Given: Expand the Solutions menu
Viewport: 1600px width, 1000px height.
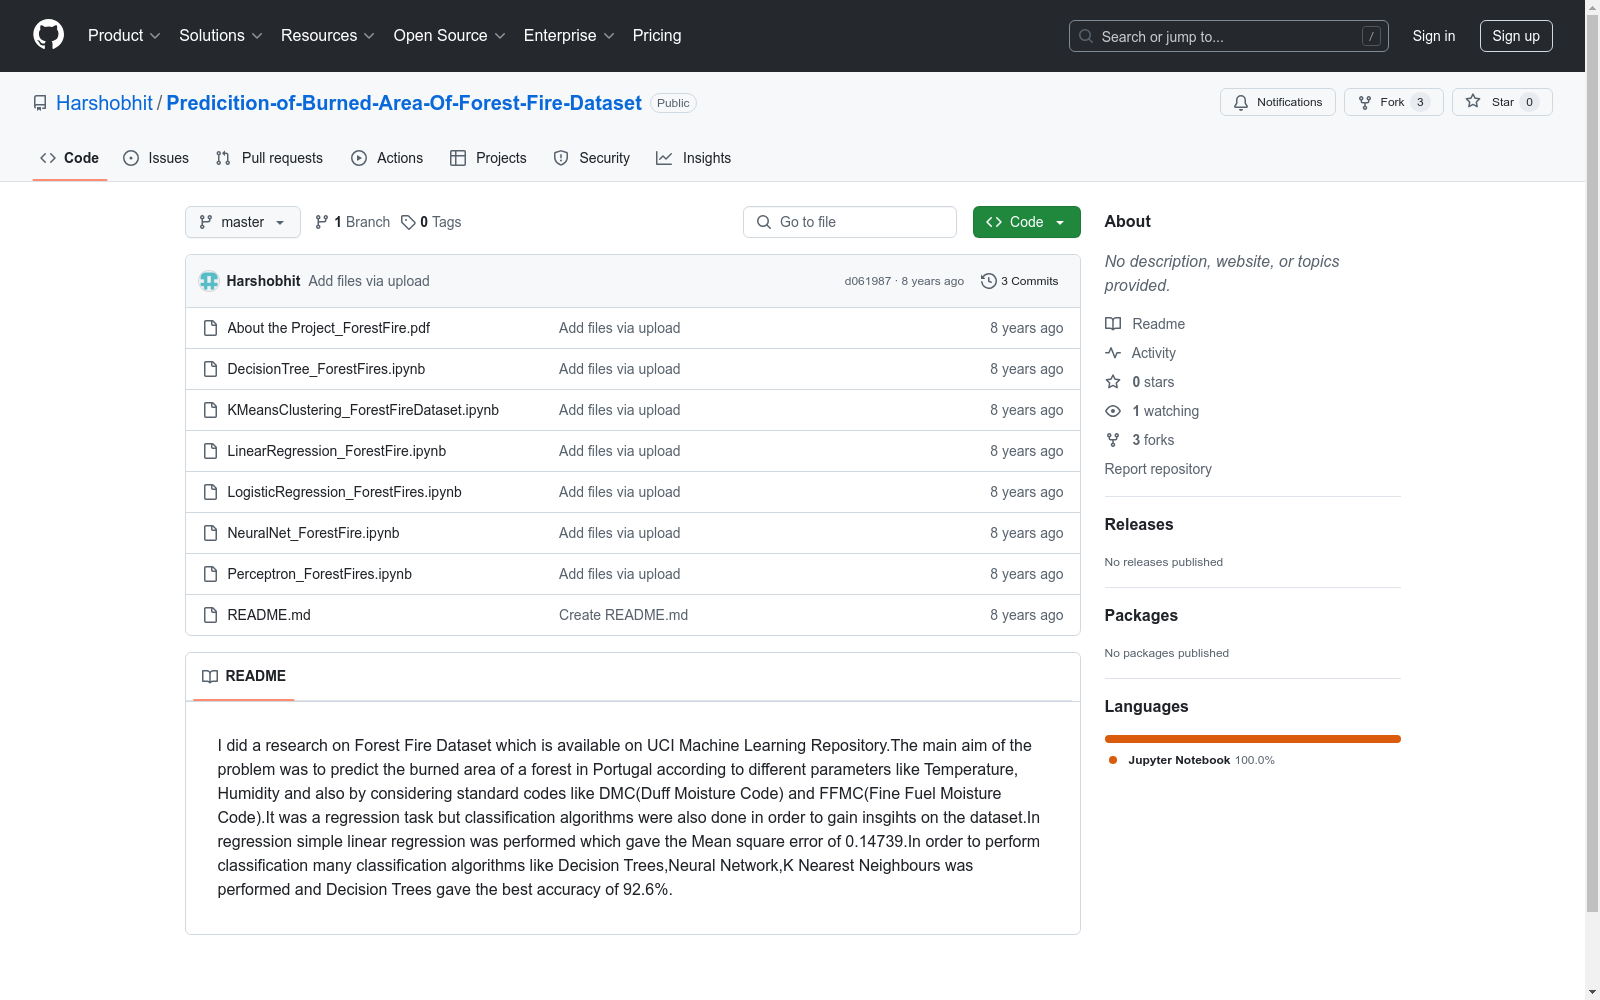Looking at the screenshot, I should point(220,35).
